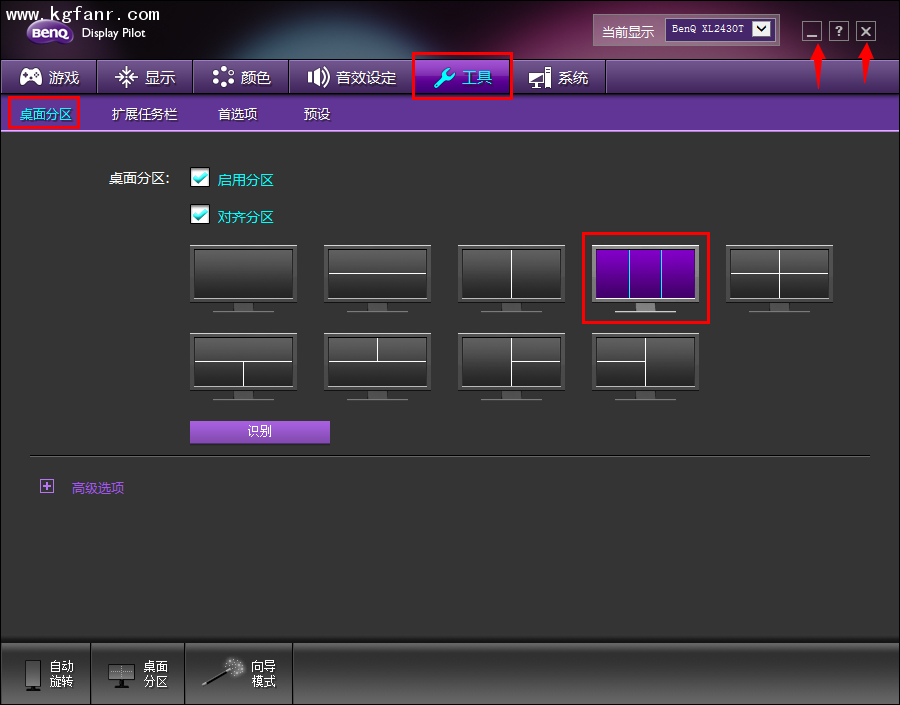Screen dimensions: 900x705
Task: Uncheck the 对齐分区 checkbox
Action: coord(200,215)
